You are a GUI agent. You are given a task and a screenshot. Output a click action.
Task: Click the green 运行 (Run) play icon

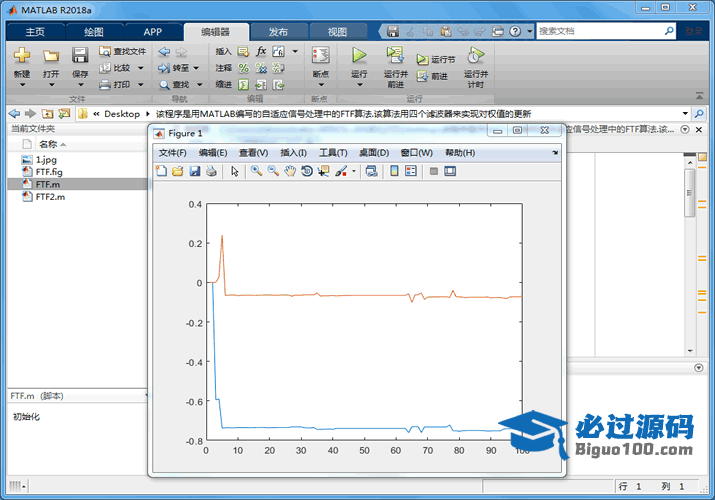(359, 56)
